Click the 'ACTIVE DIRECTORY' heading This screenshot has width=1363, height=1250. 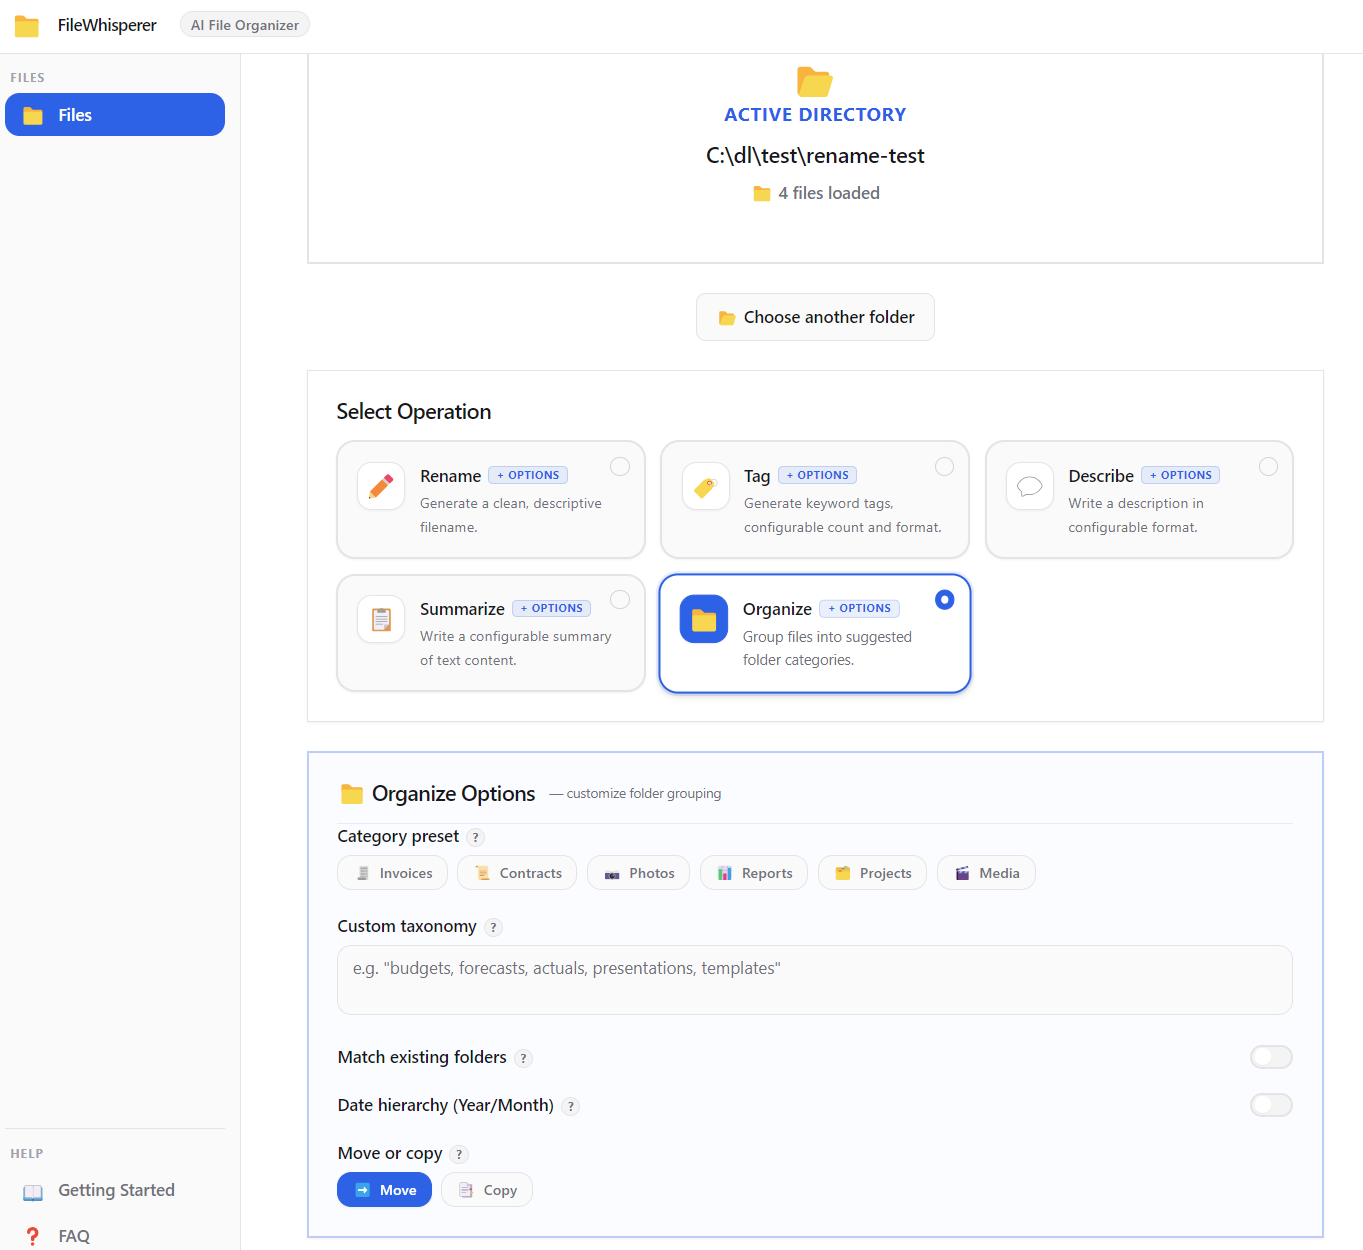tap(815, 115)
